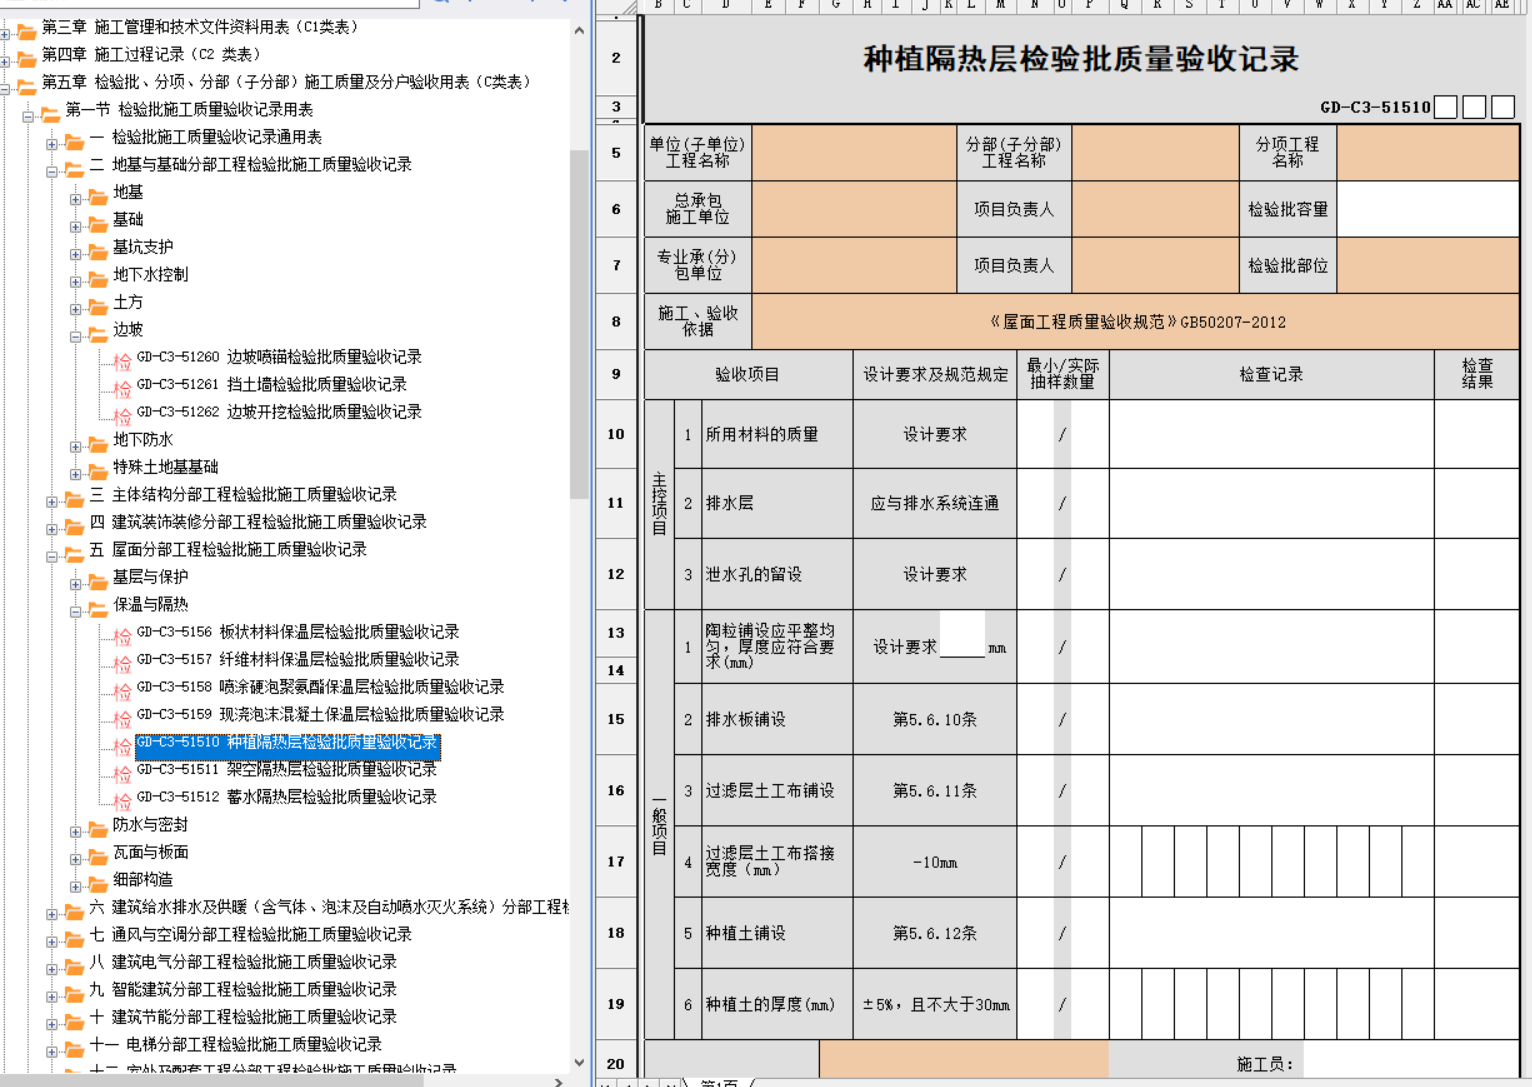This screenshot has height=1087, width=1532.
Task: Select 九 智能建筑分部工程 folder
Action: (x=243, y=989)
